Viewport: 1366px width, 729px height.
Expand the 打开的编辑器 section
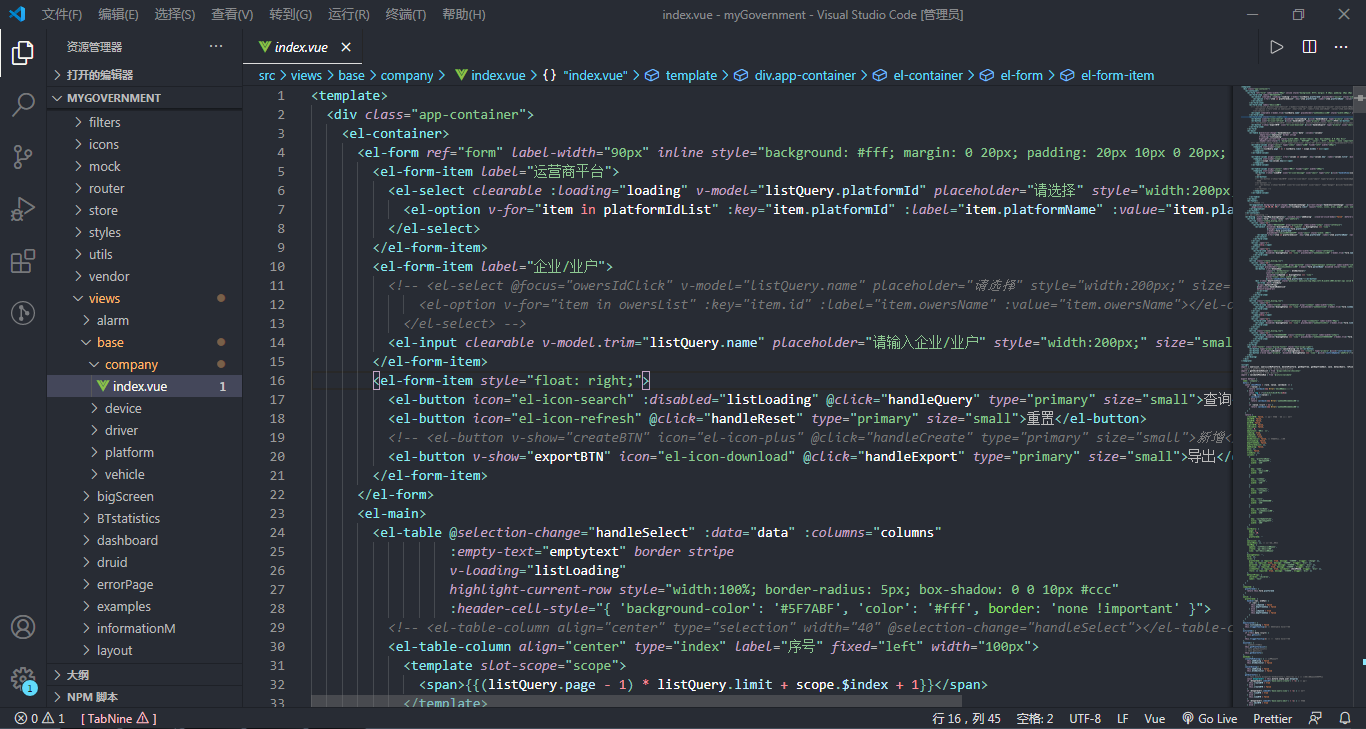[144, 75]
